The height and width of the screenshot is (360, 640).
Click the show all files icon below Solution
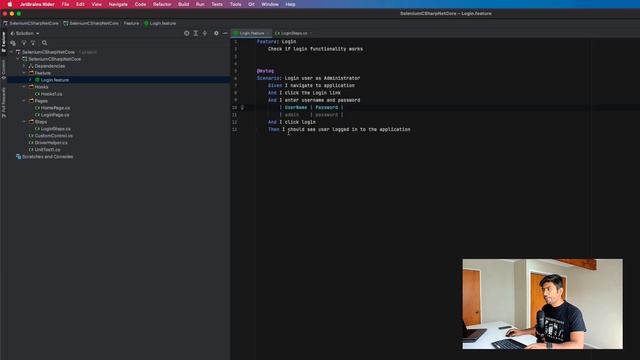point(13,43)
